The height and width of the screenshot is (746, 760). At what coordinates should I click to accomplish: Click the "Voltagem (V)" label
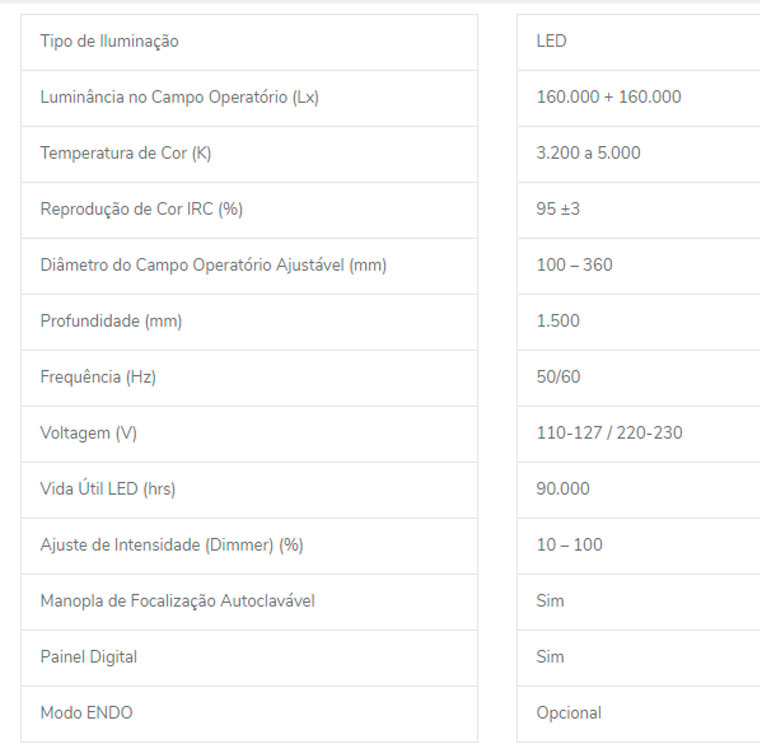(88, 434)
